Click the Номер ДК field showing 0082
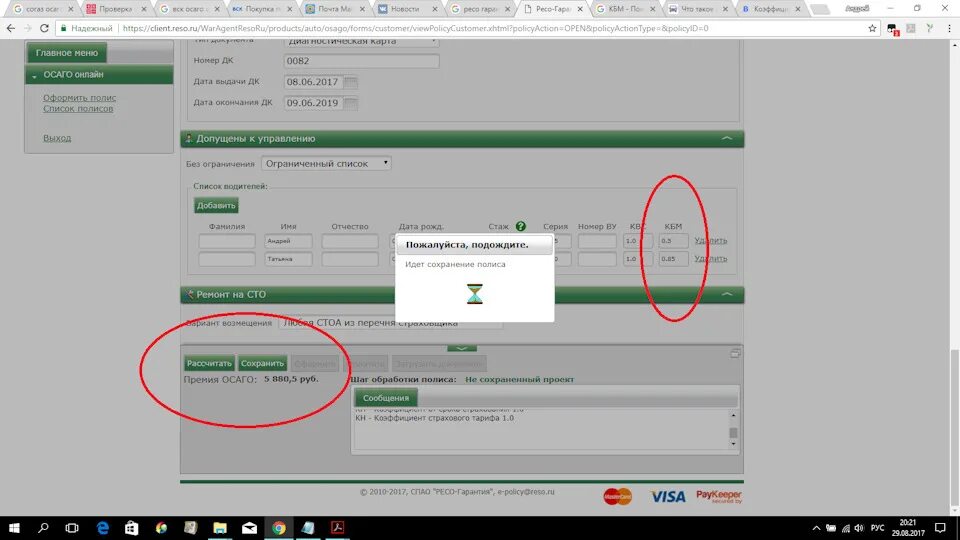This screenshot has width=960, height=540. point(361,61)
